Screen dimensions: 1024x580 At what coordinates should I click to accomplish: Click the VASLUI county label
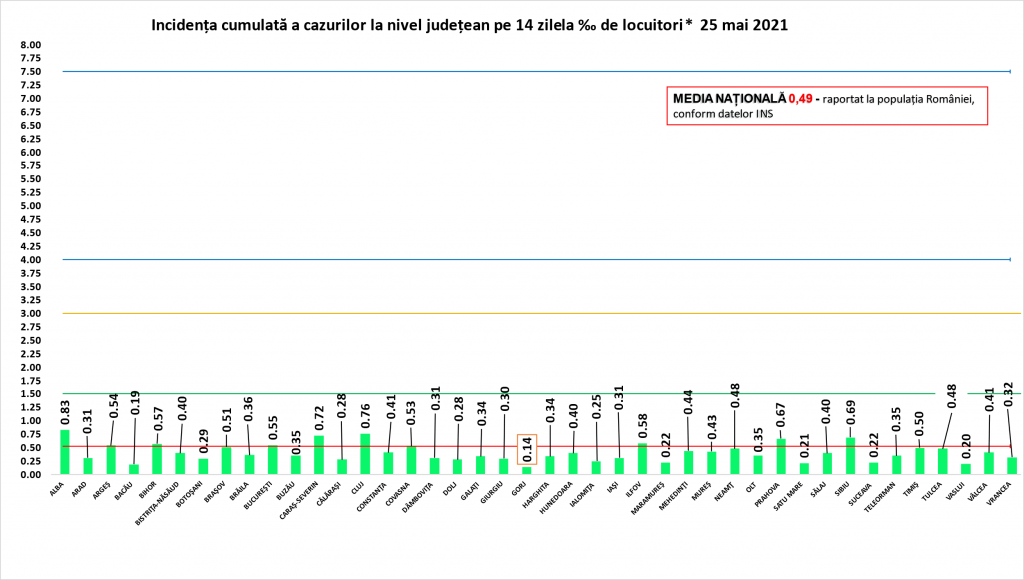pos(955,491)
